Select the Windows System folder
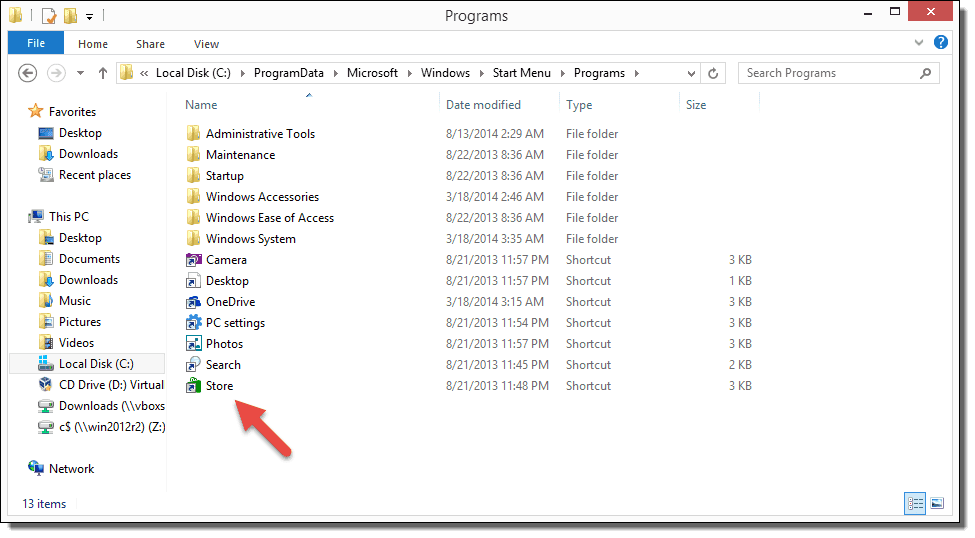Viewport: 975px width, 538px height. click(x=251, y=239)
